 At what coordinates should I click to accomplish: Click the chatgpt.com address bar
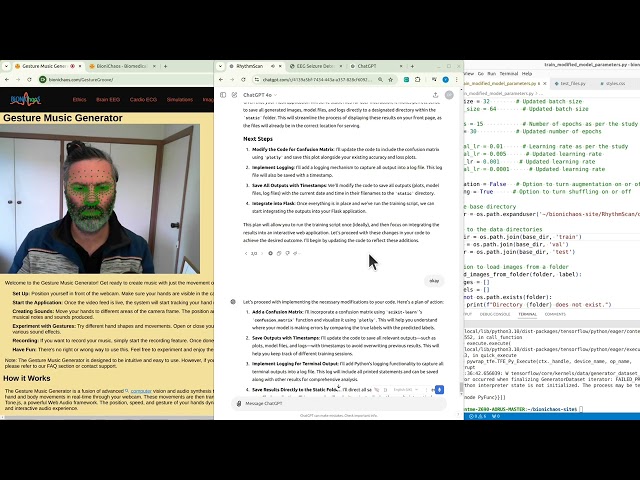316,80
